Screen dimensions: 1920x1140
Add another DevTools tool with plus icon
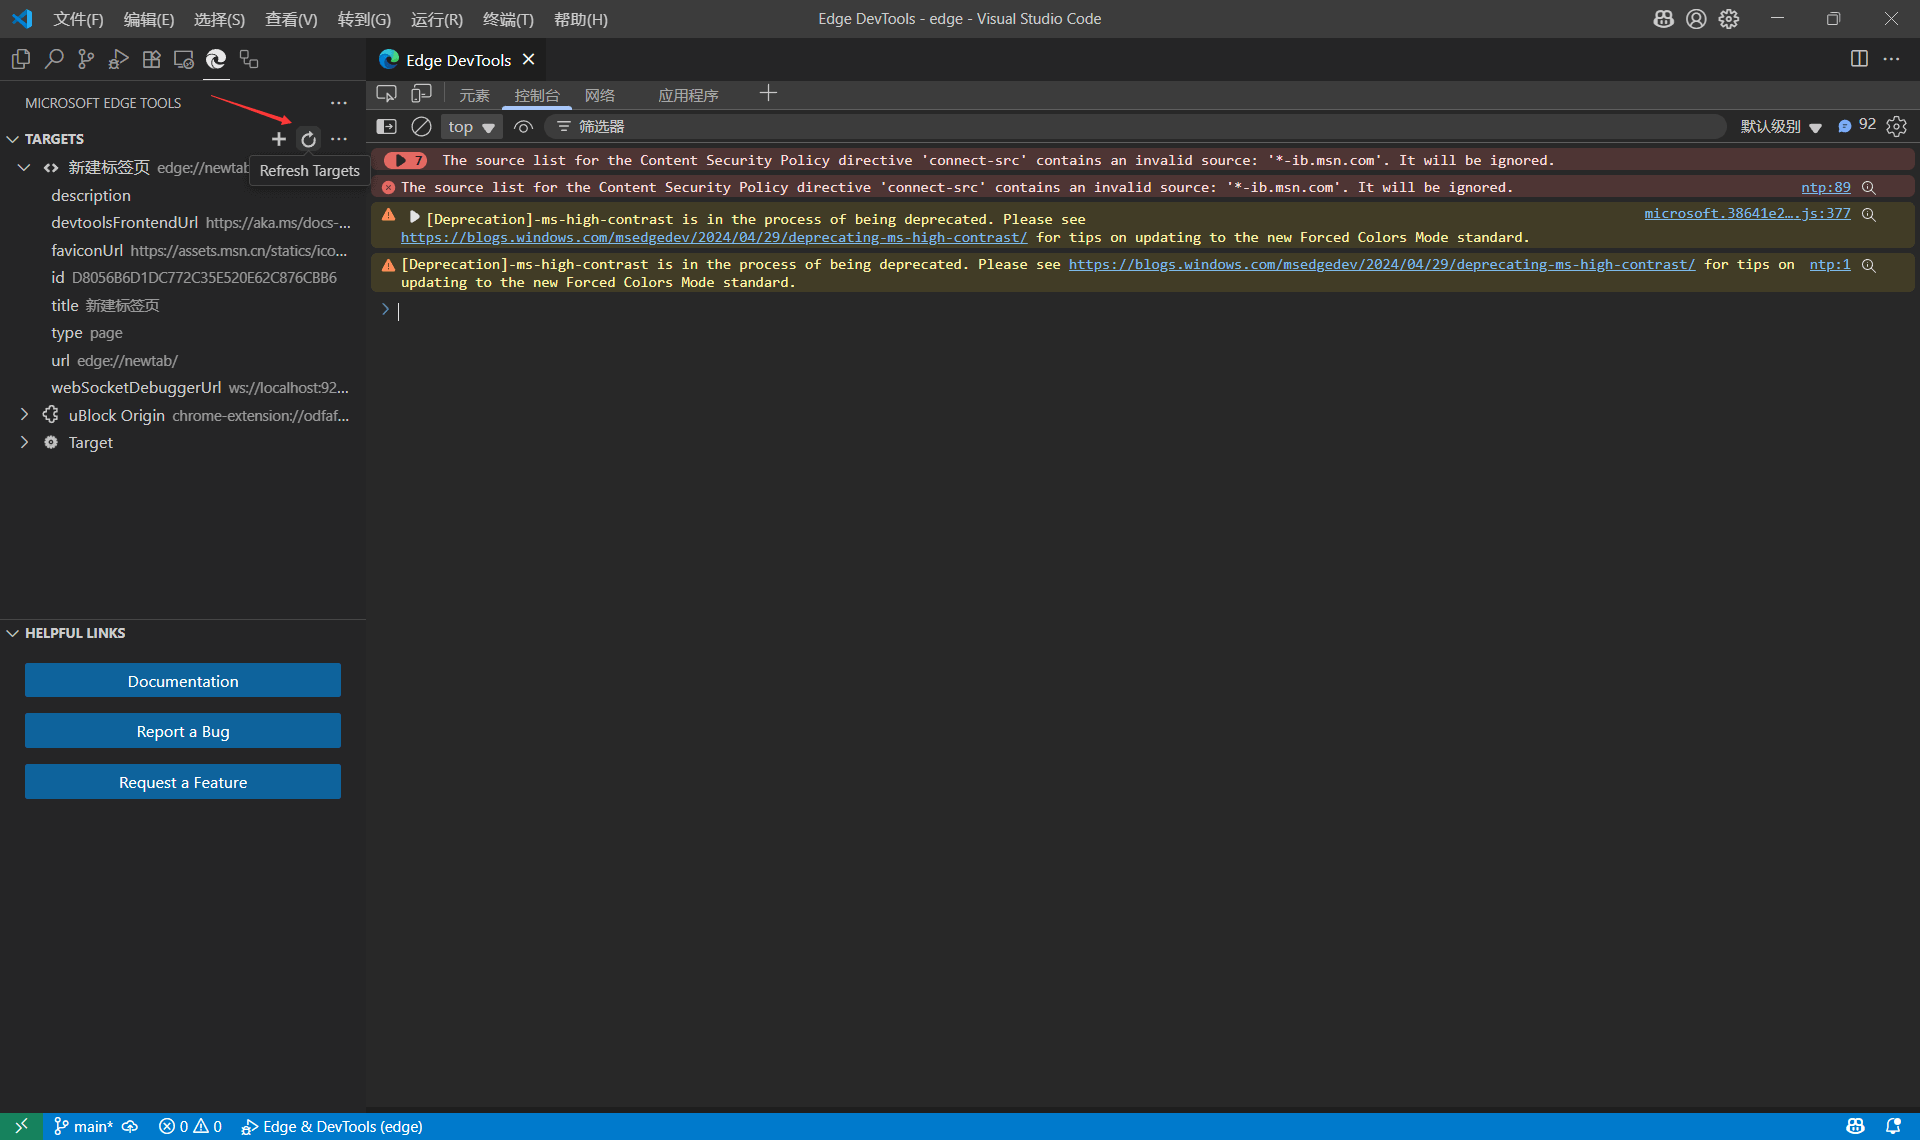point(768,94)
